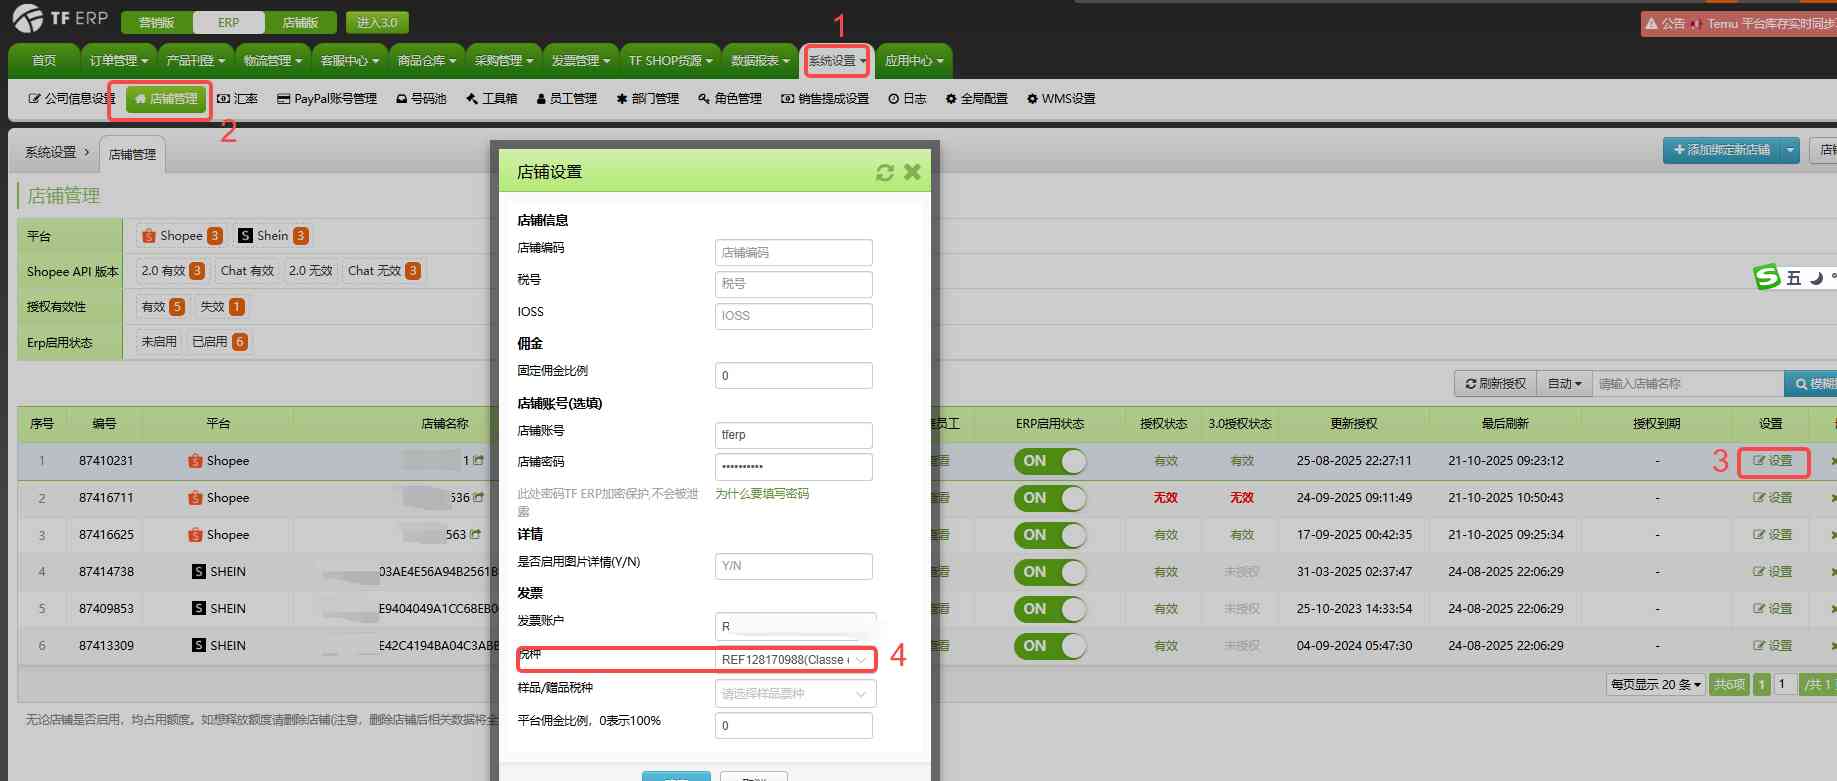Open 销售提成设置 commission settings
1837x781 pixels.
[825, 99]
